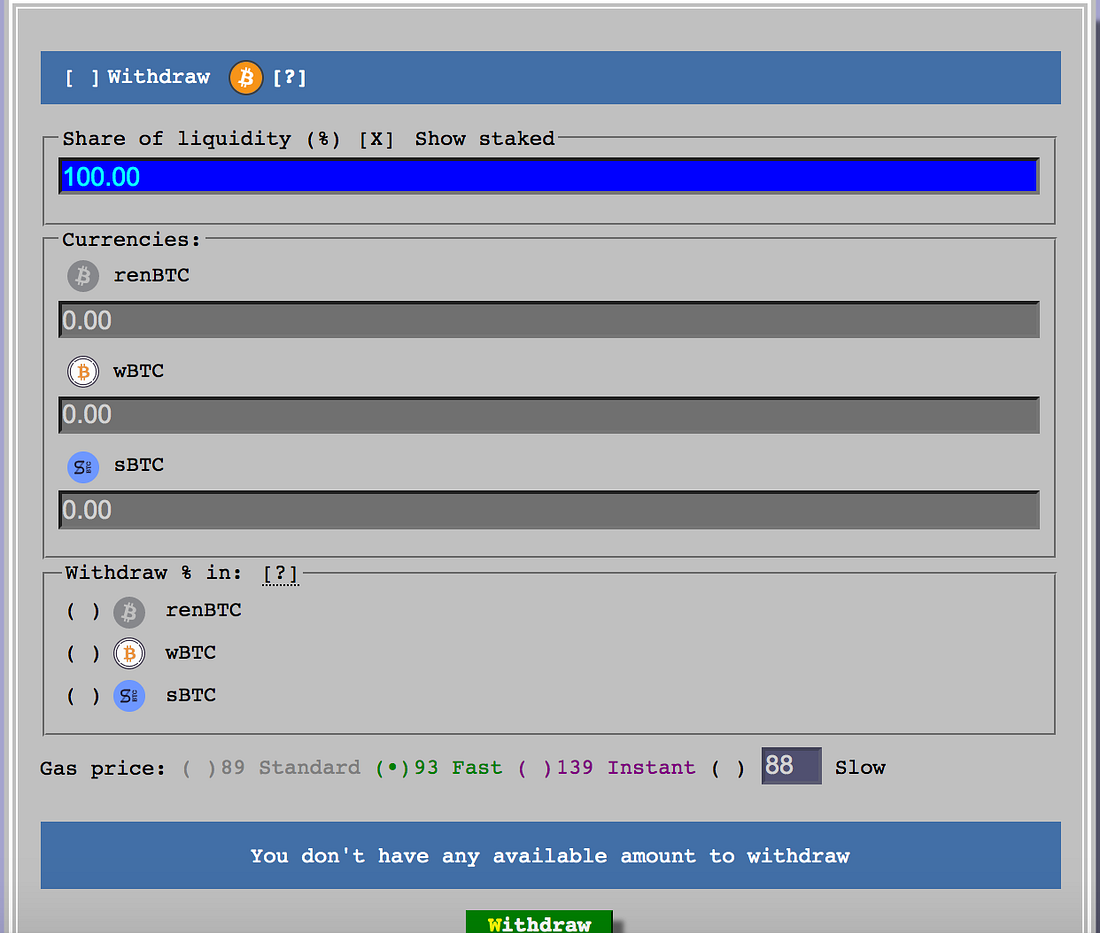Click the wBTC icon in Withdraw % in
Image resolution: width=1100 pixels, height=933 pixels.
(129, 654)
